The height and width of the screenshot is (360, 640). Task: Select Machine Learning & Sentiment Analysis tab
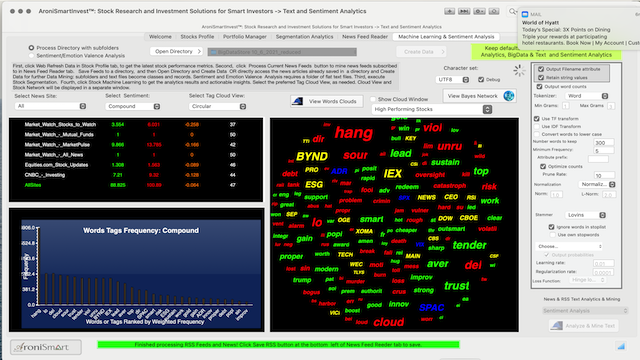446,37
